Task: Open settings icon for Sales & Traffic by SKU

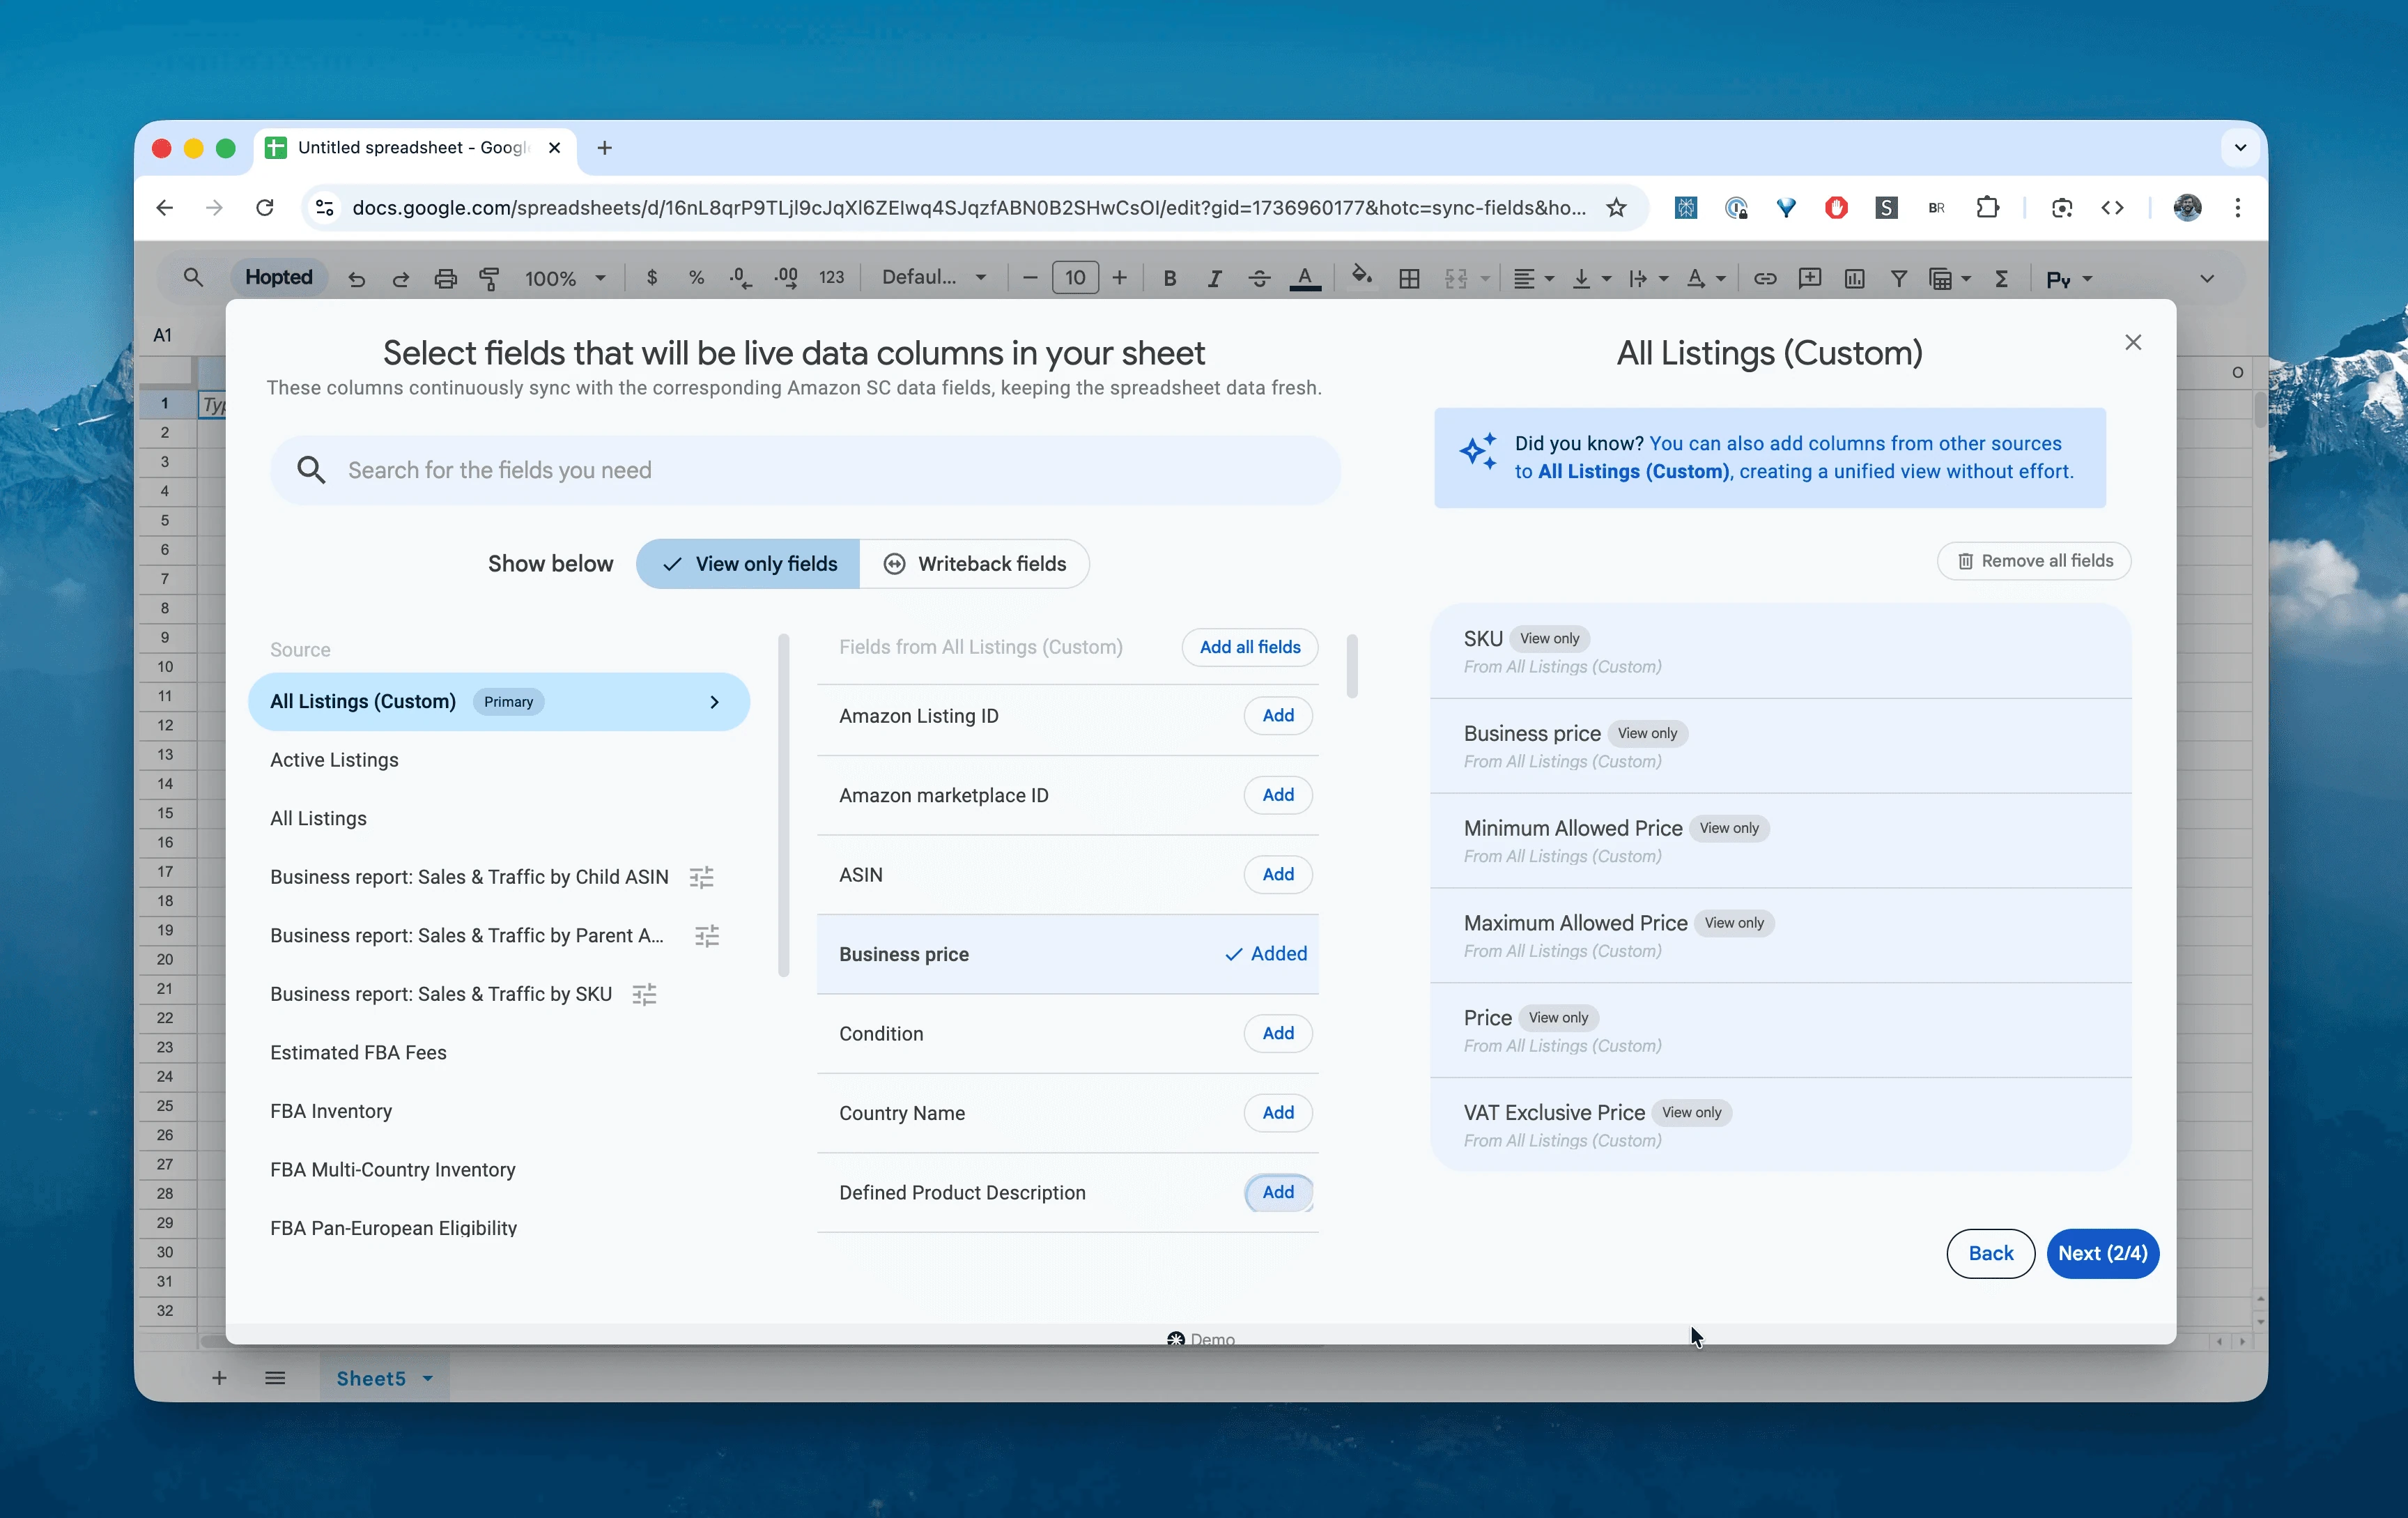Action: tap(645, 995)
